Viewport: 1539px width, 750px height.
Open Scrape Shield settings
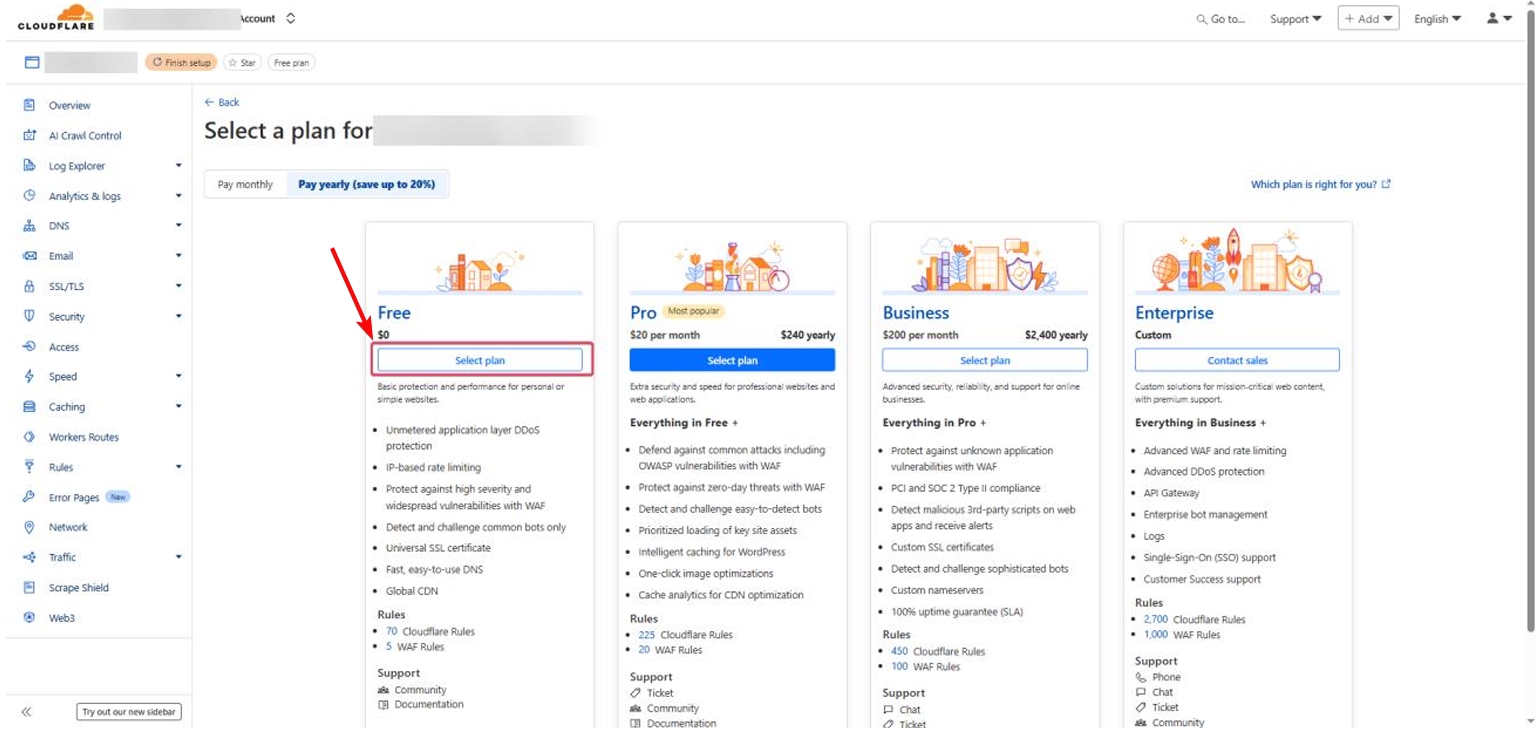(79, 588)
